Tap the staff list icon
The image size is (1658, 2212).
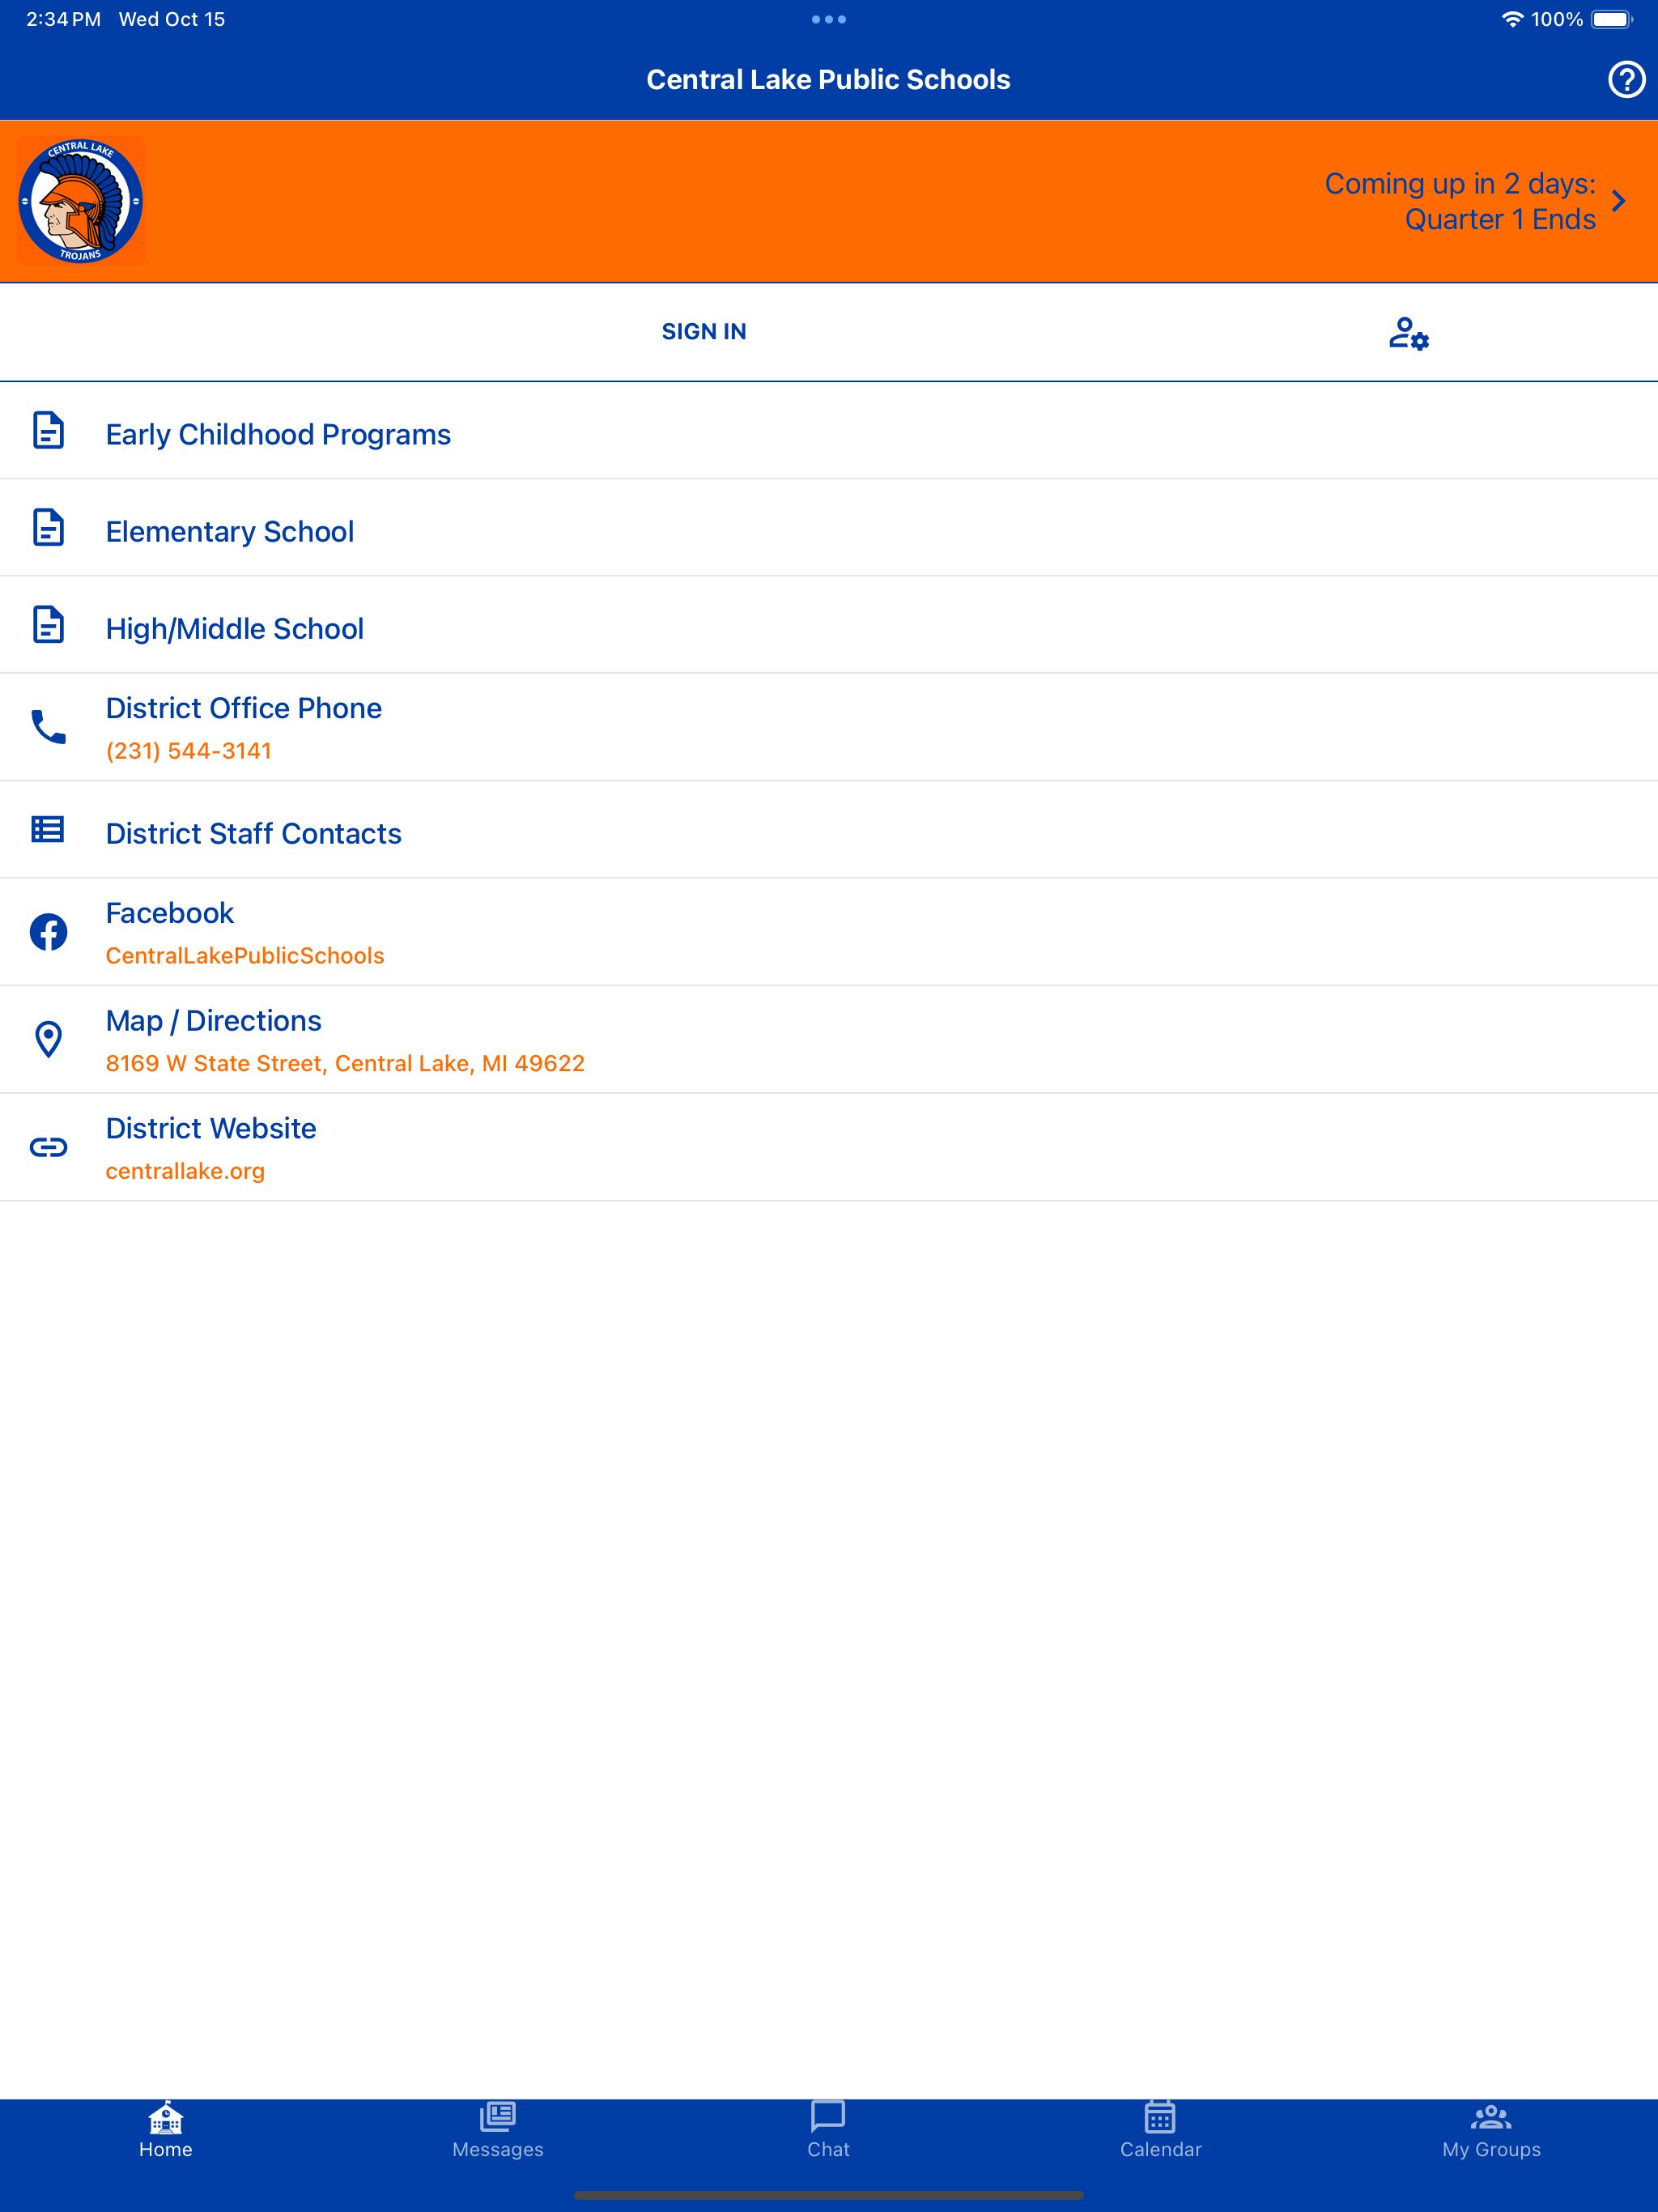pyautogui.click(x=48, y=830)
